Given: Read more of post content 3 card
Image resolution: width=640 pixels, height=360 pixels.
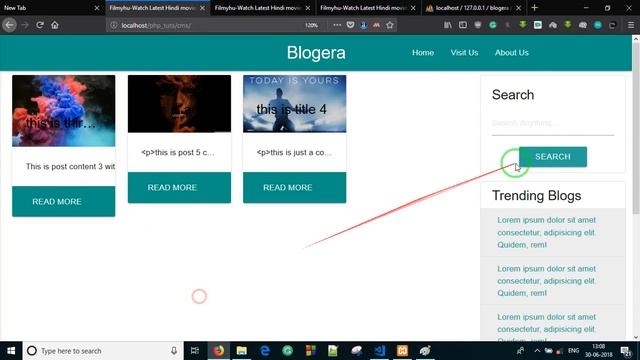Looking at the screenshot, I should 64,202.
